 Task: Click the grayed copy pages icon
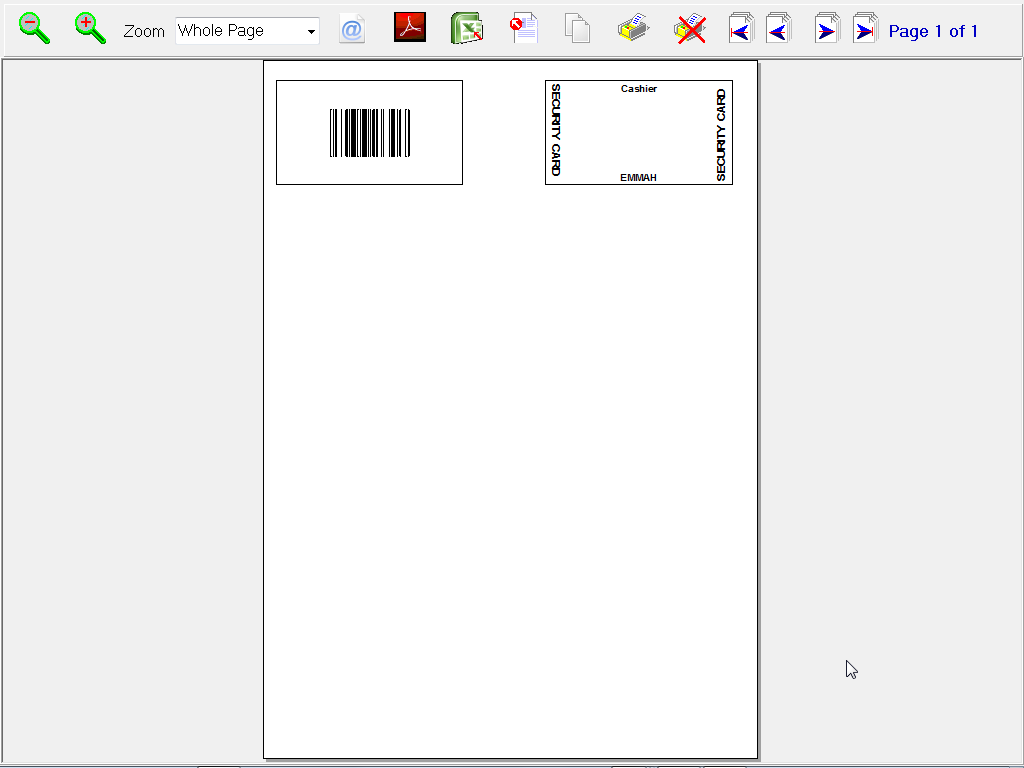pos(577,29)
